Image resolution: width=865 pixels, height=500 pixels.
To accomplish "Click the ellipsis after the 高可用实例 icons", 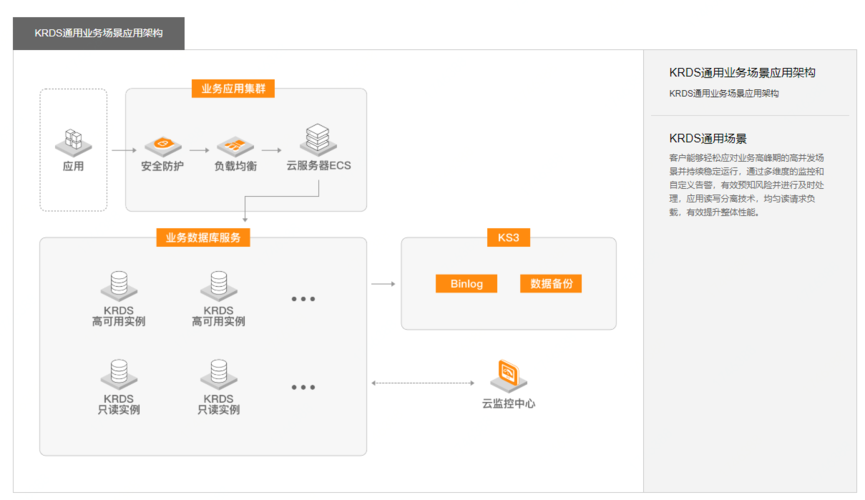I will [x=303, y=299].
